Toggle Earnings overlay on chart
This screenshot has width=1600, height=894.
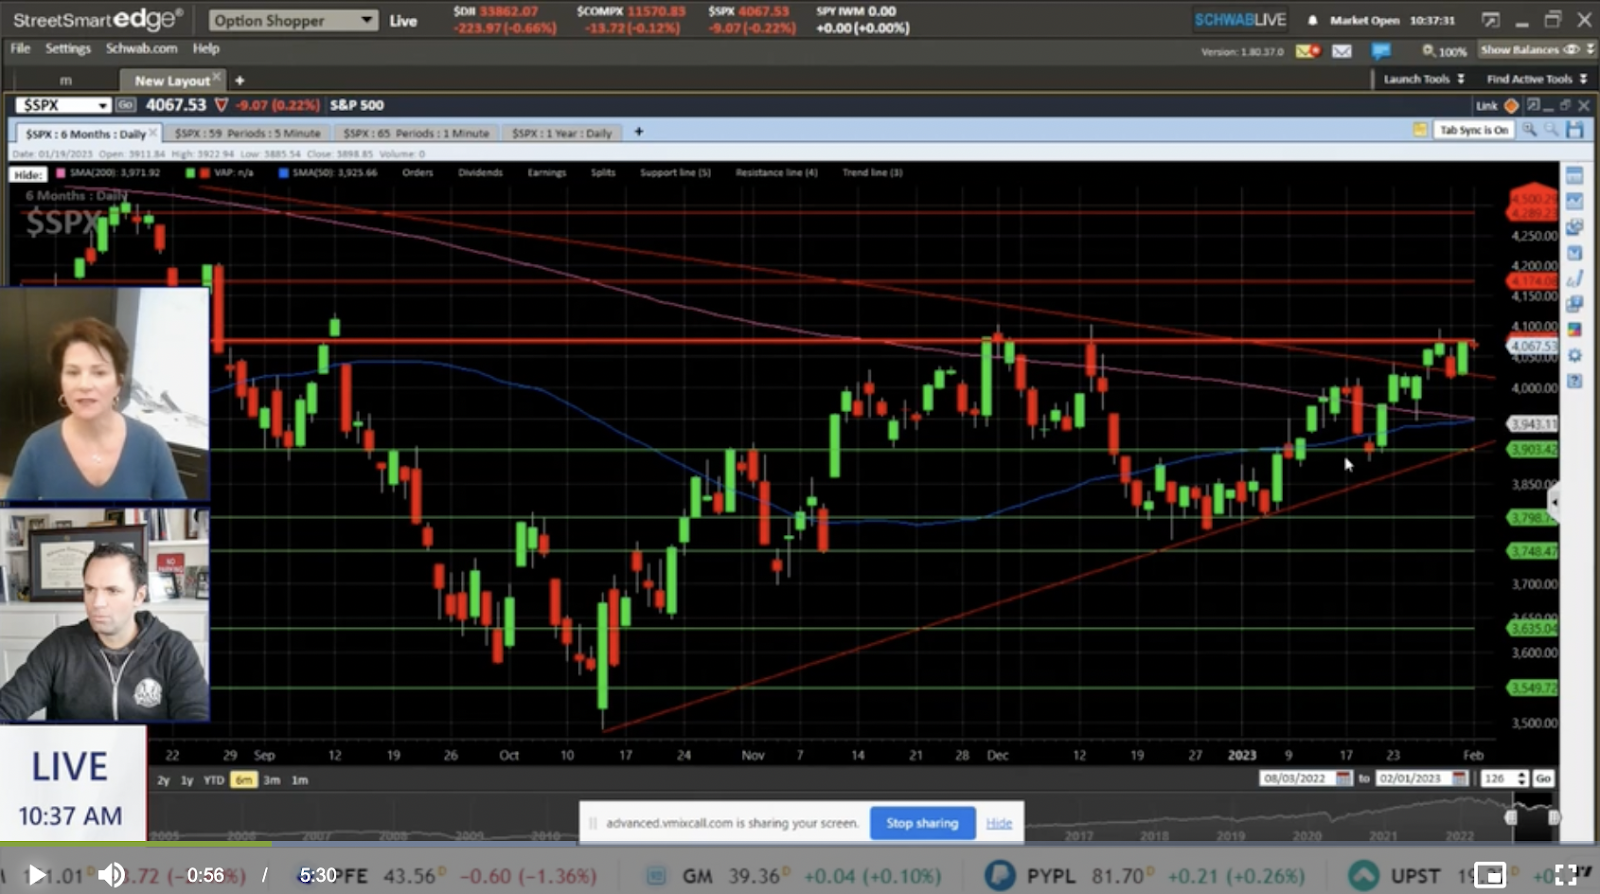(546, 173)
